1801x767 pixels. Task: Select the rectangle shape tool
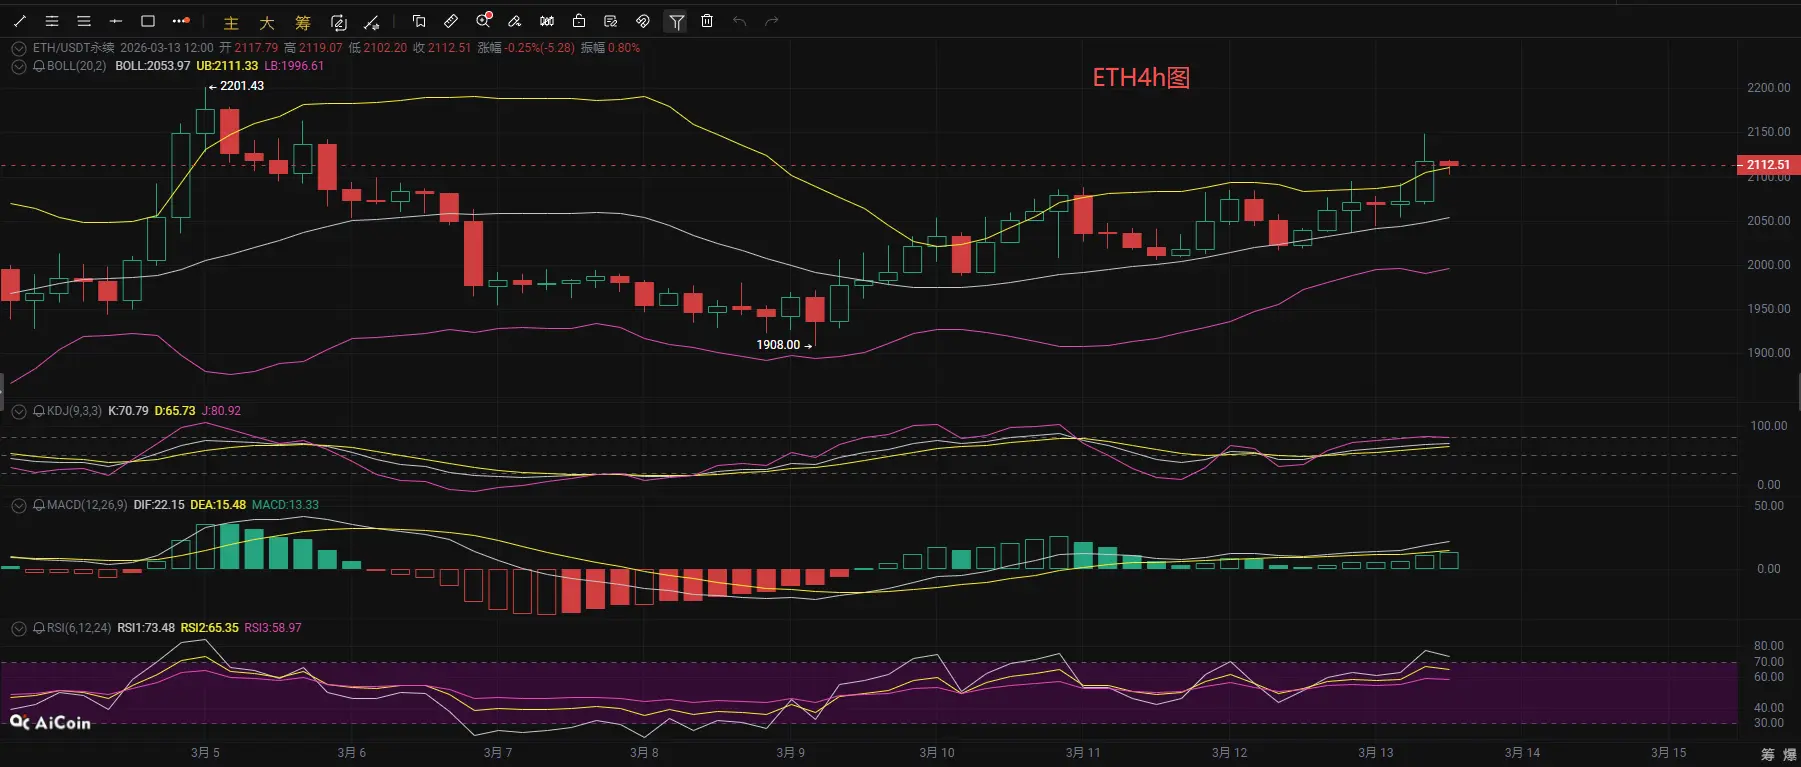pos(148,21)
